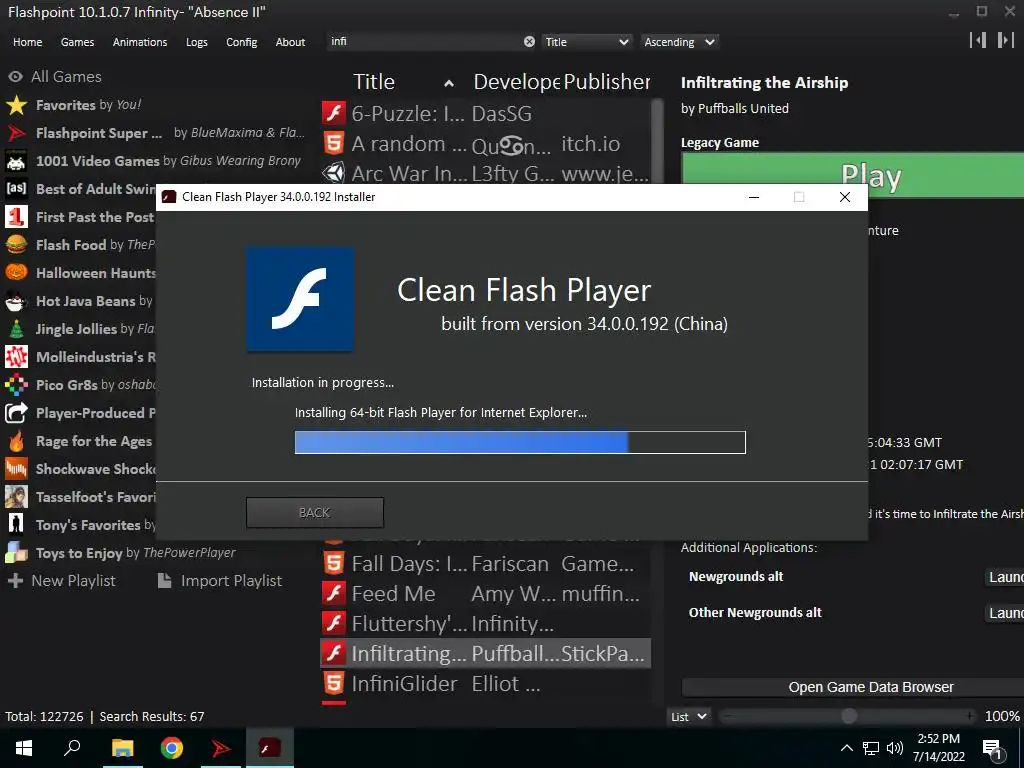
Task: Open the List layout dropdown
Action: tap(689, 716)
